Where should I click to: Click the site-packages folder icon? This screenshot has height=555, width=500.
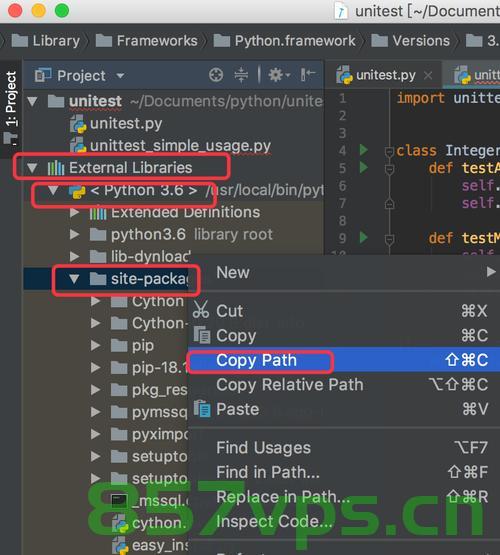(98, 279)
